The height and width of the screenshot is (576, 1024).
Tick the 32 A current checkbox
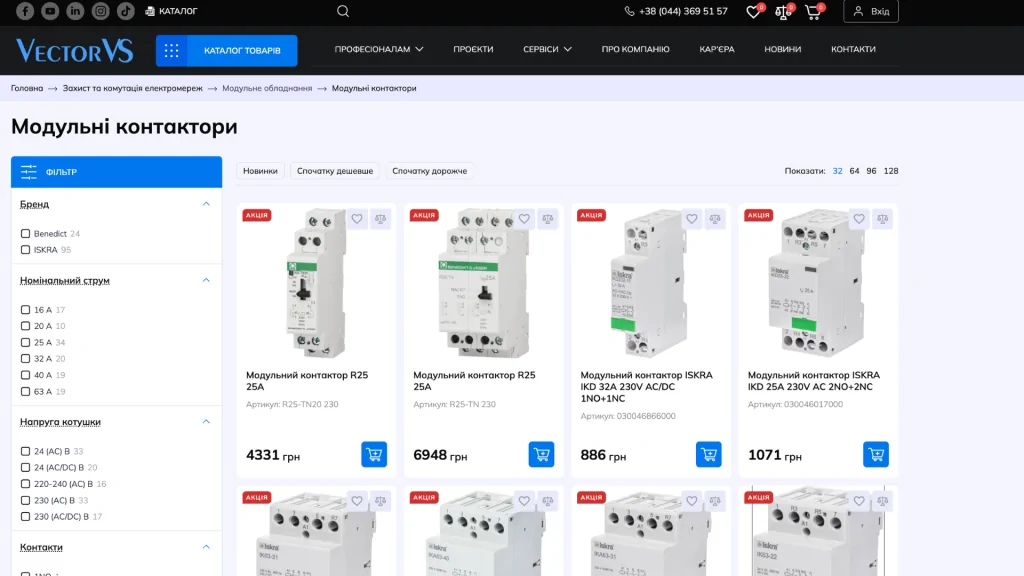pos(25,359)
